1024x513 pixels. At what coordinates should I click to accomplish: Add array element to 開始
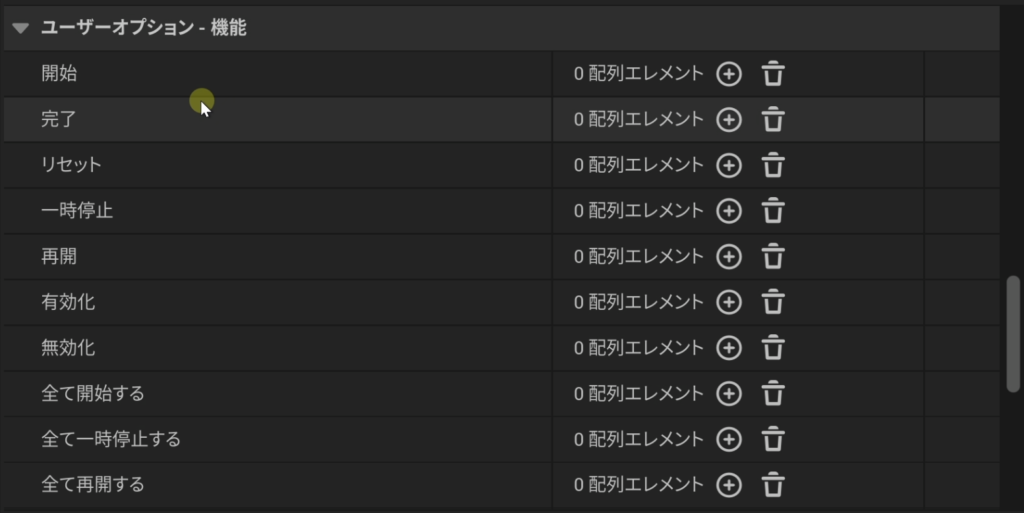click(730, 74)
